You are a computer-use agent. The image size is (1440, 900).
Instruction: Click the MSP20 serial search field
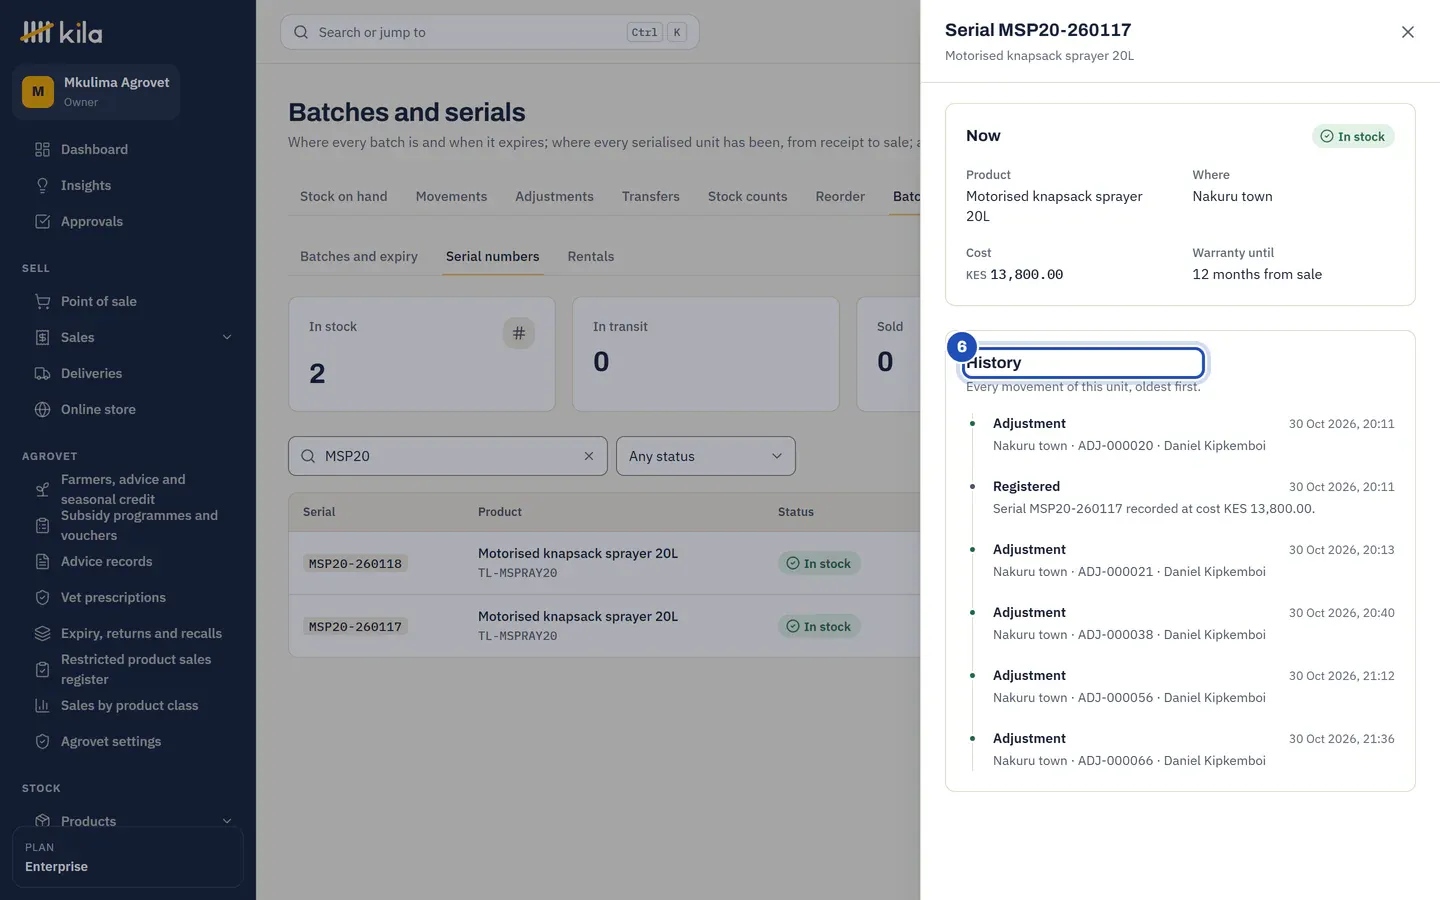(448, 456)
